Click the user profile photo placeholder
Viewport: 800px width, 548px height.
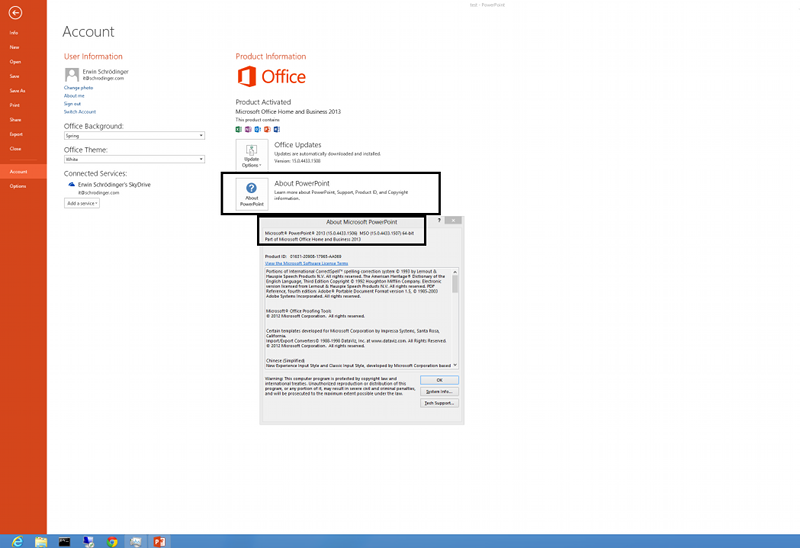pos(71,74)
